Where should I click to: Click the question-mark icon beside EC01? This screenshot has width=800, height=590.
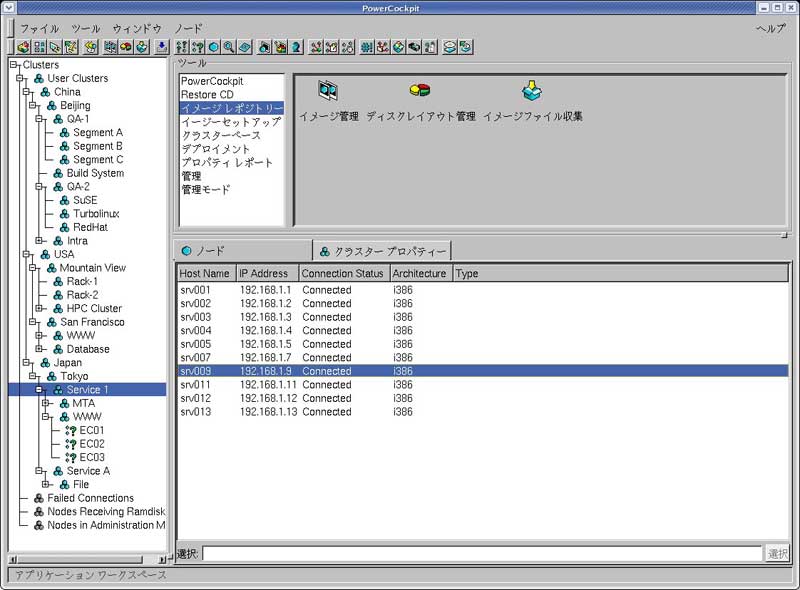tap(71, 430)
